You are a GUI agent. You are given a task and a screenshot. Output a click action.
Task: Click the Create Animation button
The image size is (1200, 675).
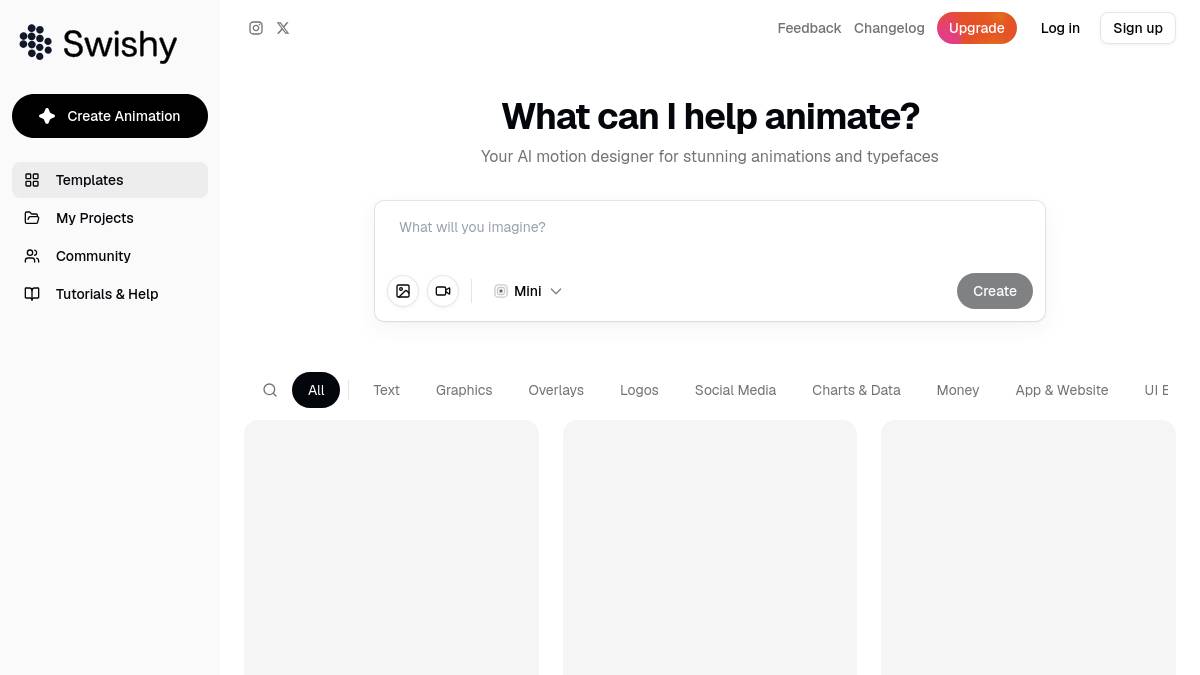110,116
